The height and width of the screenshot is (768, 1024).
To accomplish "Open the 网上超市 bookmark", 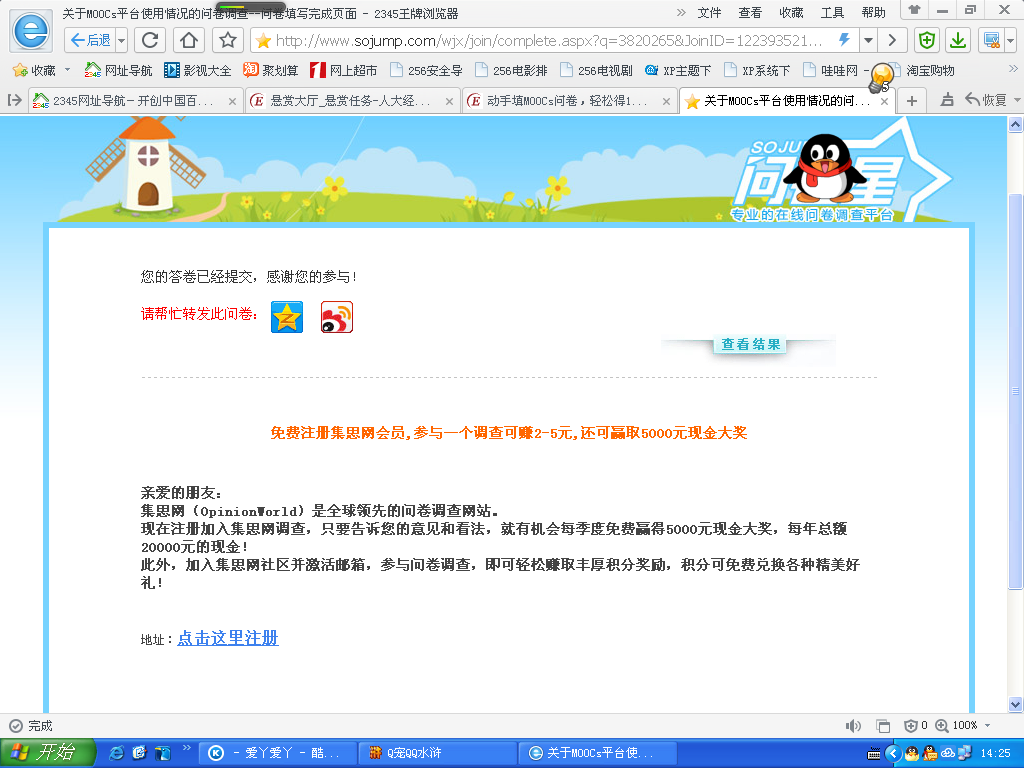I will 344,70.
